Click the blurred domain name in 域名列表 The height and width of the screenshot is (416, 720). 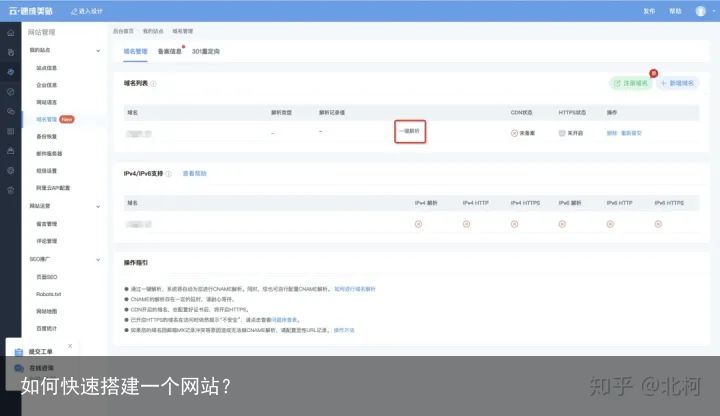[139, 134]
